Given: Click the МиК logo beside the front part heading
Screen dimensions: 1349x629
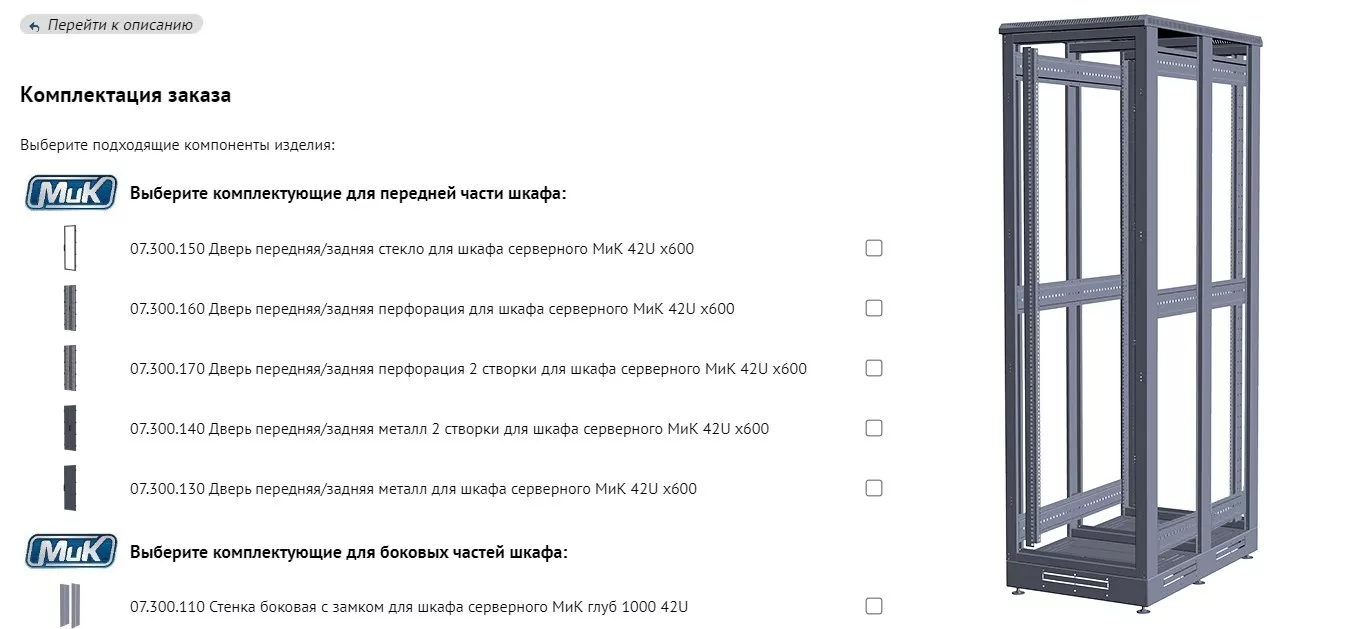Looking at the screenshot, I should point(71,192).
